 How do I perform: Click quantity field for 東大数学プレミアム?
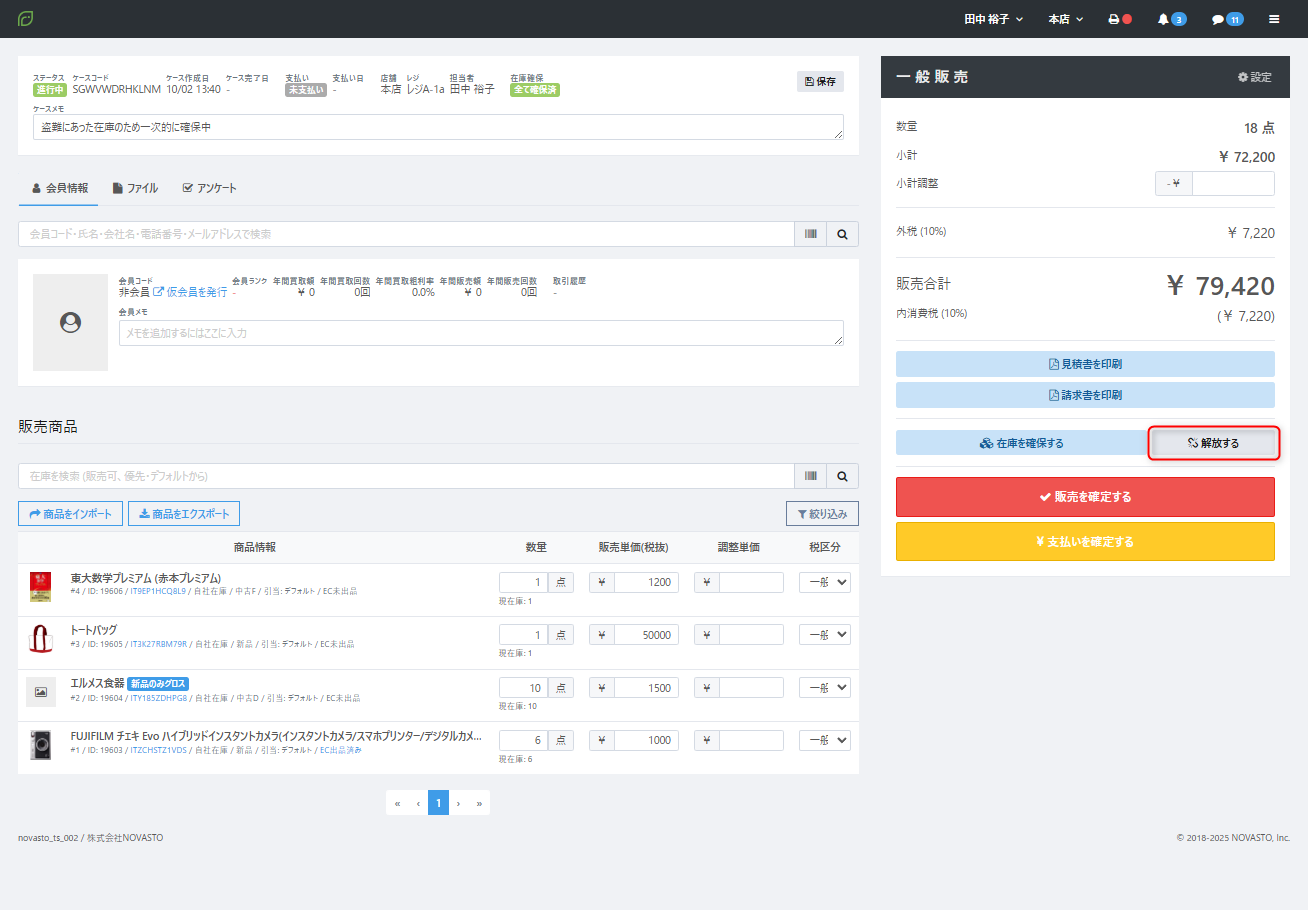click(524, 582)
